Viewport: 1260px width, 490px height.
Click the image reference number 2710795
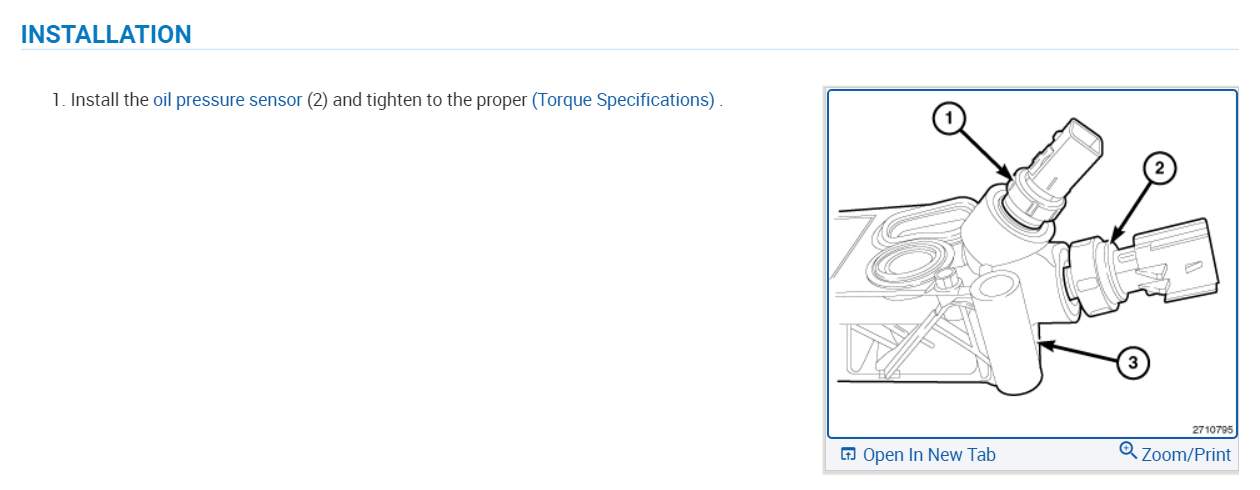point(1212,429)
